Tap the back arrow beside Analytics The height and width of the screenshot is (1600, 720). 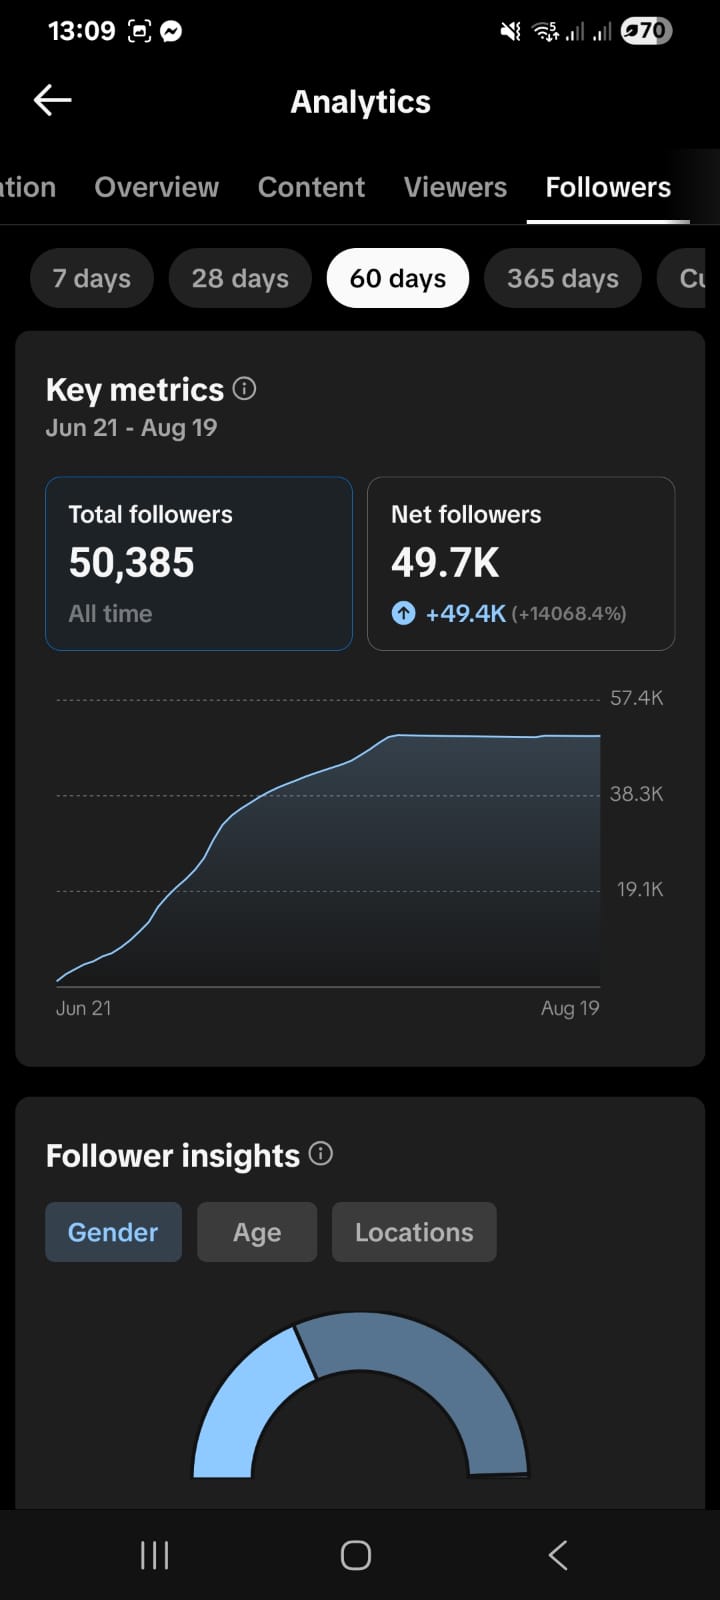[x=52, y=100]
